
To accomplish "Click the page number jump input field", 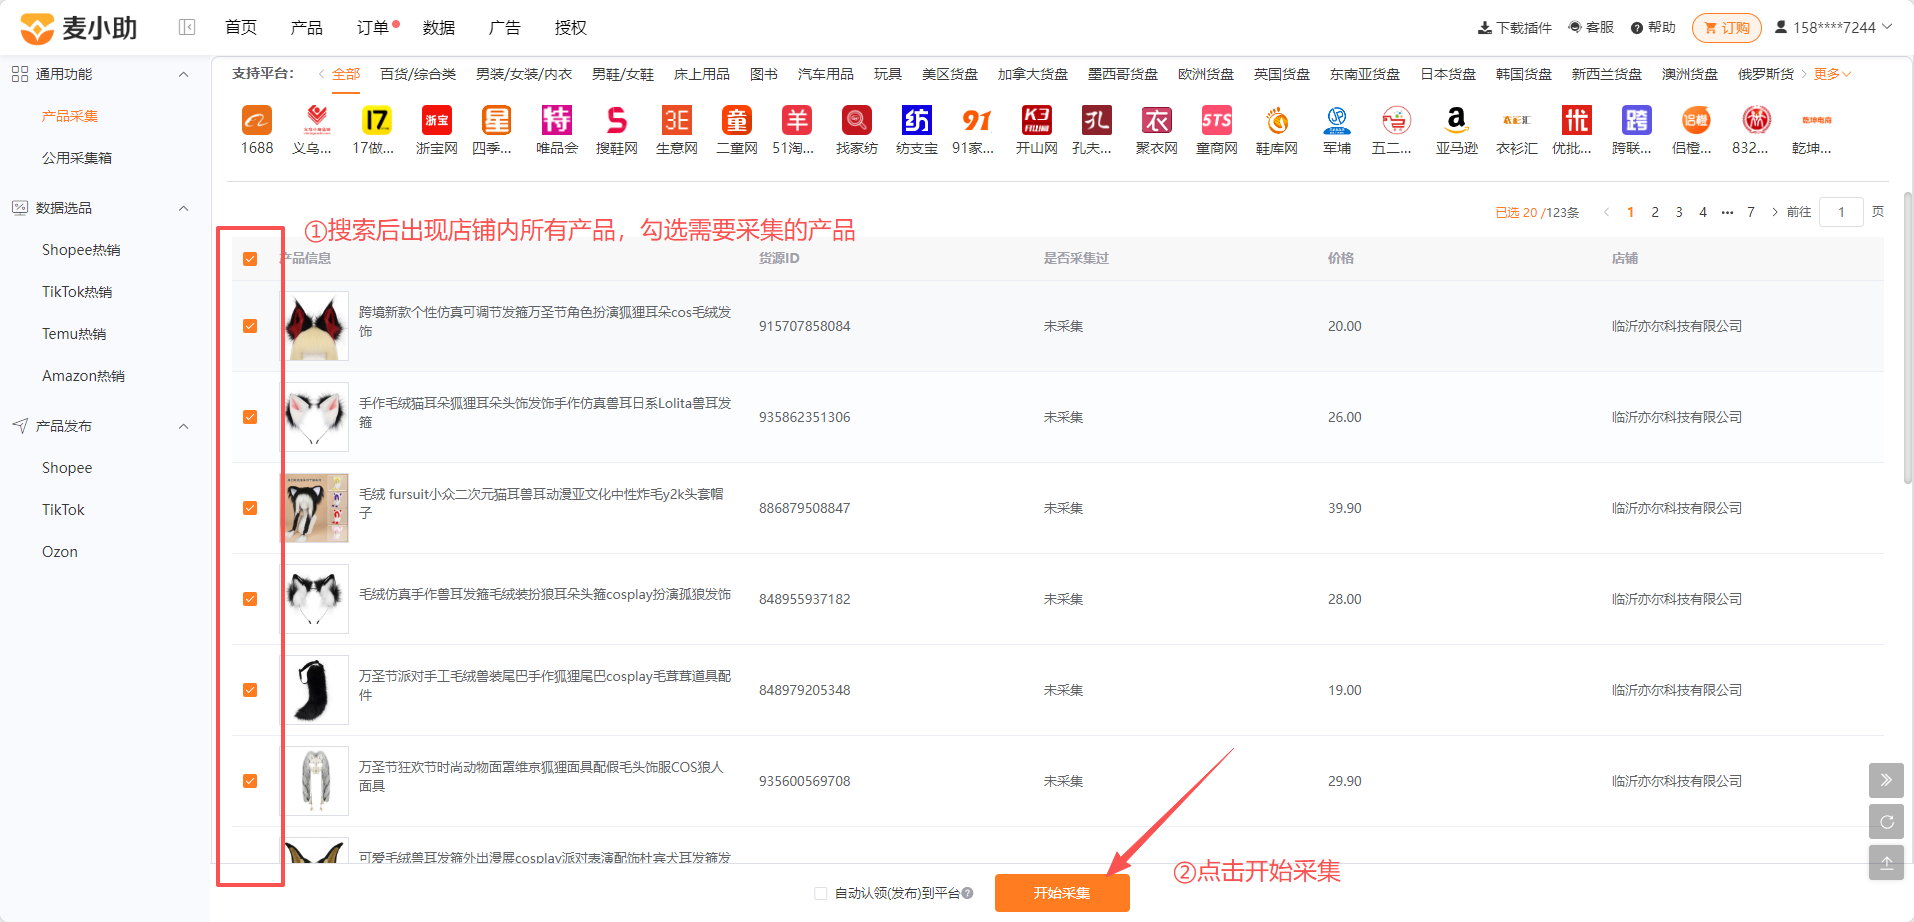I will point(1841,212).
